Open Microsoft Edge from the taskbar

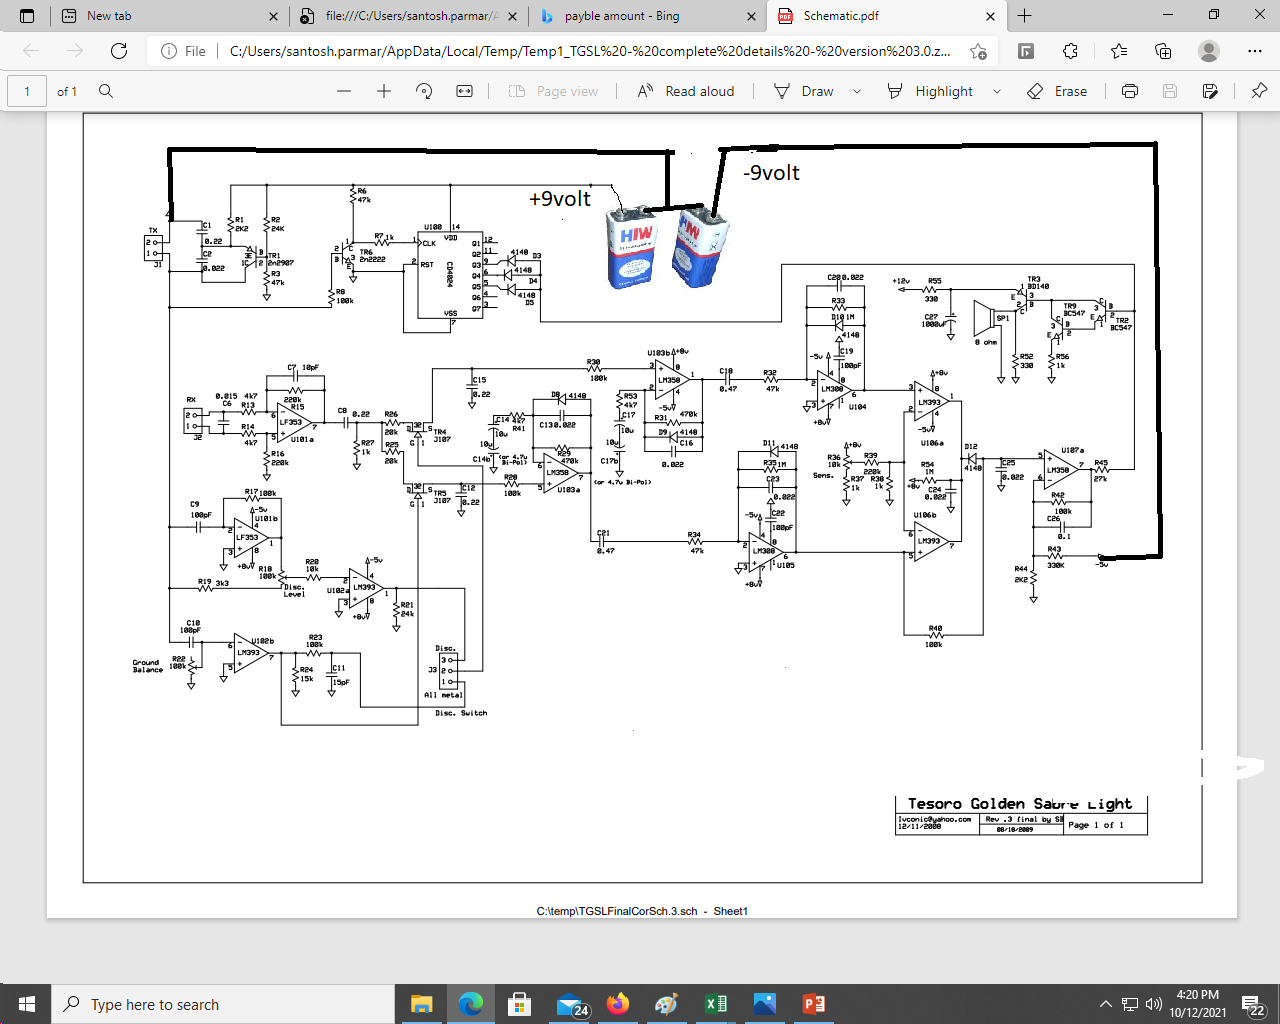click(470, 1004)
